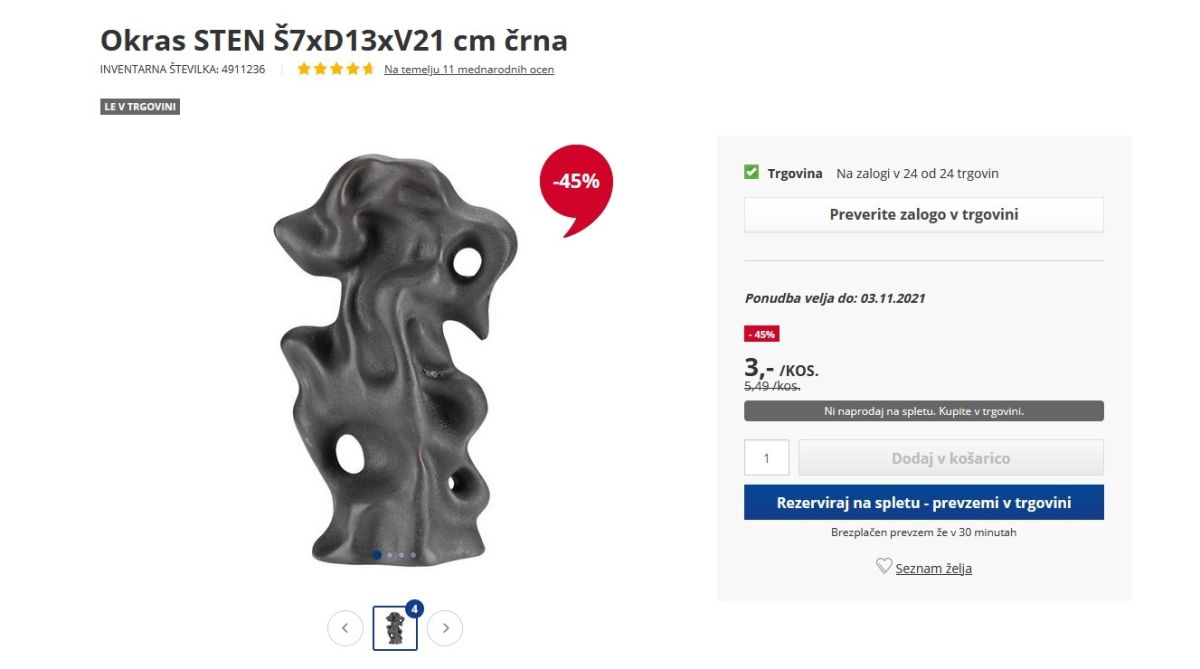Viewport: 1200px width, 669px height.
Task: Select the second carousel dot indicator
Action: tap(389, 554)
